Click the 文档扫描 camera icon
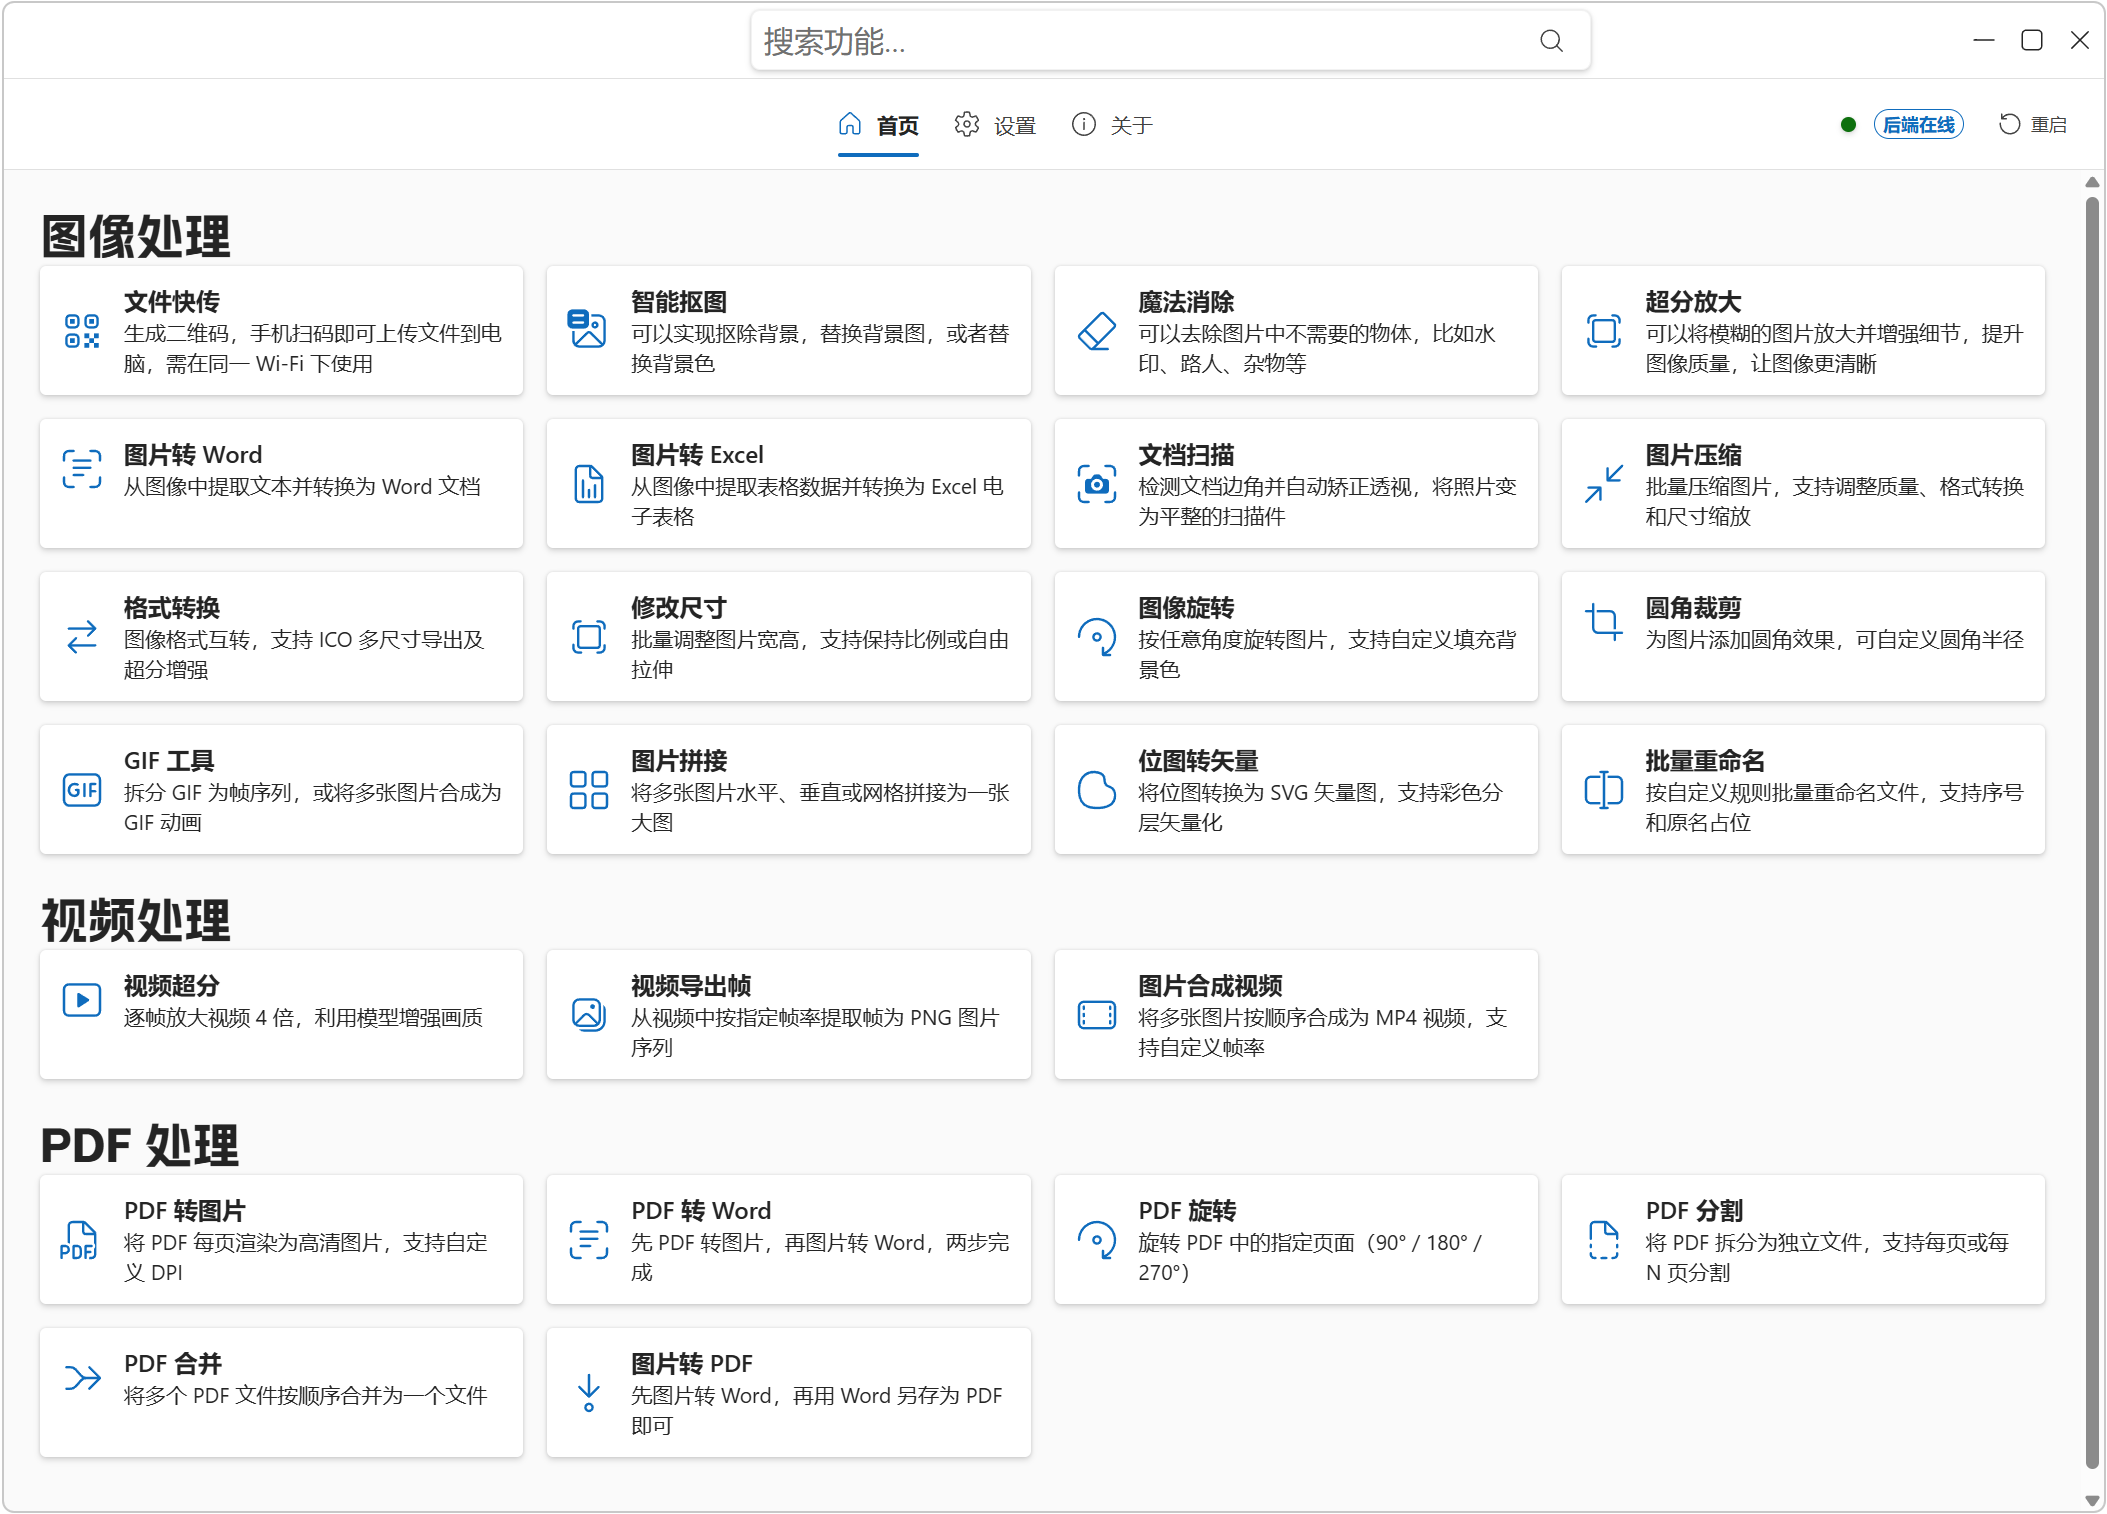Viewport: 2107px width, 1514px height. [x=1097, y=484]
